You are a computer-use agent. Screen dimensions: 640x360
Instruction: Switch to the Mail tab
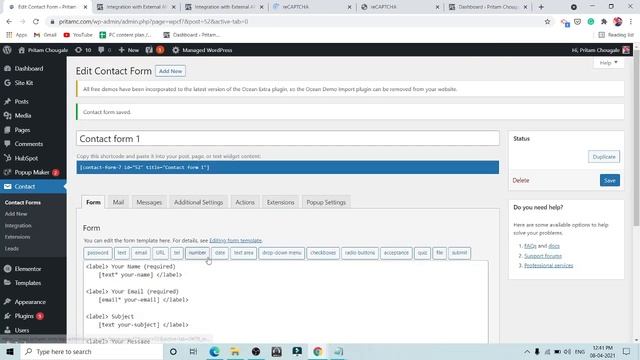118,202
